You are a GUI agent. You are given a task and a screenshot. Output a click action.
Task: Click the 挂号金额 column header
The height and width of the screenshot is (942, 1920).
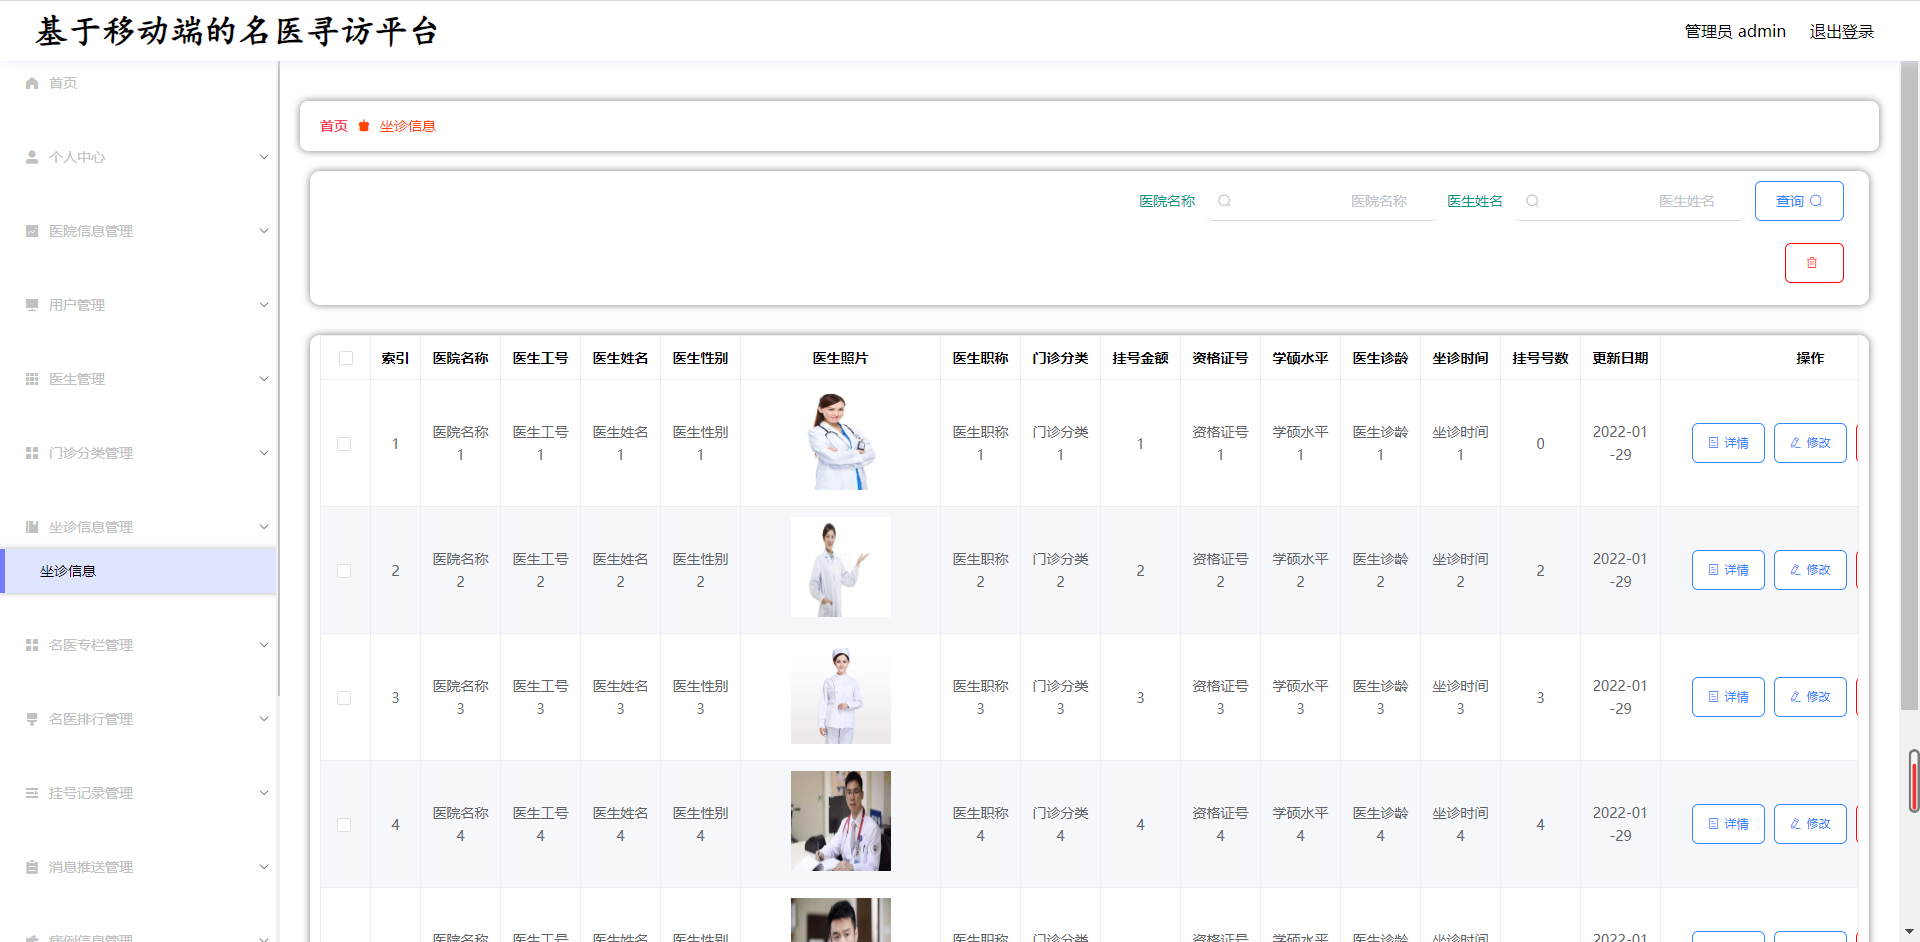[x=1140, y=358]
